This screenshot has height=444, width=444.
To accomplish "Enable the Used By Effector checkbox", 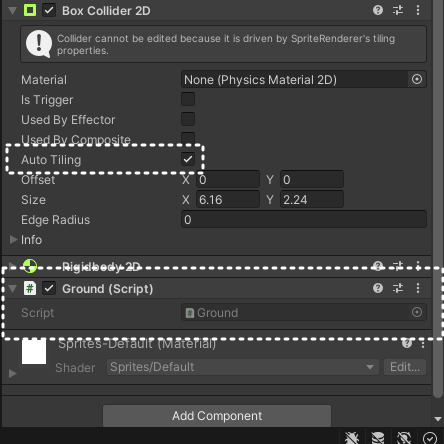I will [188, 119].
